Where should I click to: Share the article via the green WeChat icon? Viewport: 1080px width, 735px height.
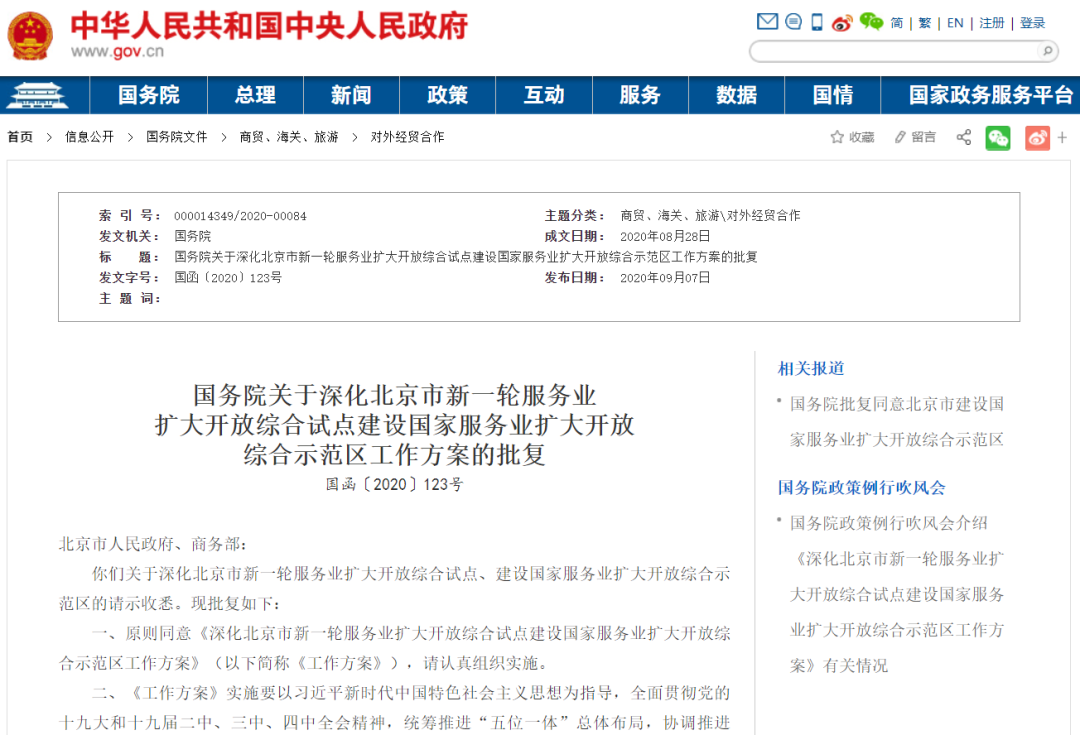(x=998, y=137)
